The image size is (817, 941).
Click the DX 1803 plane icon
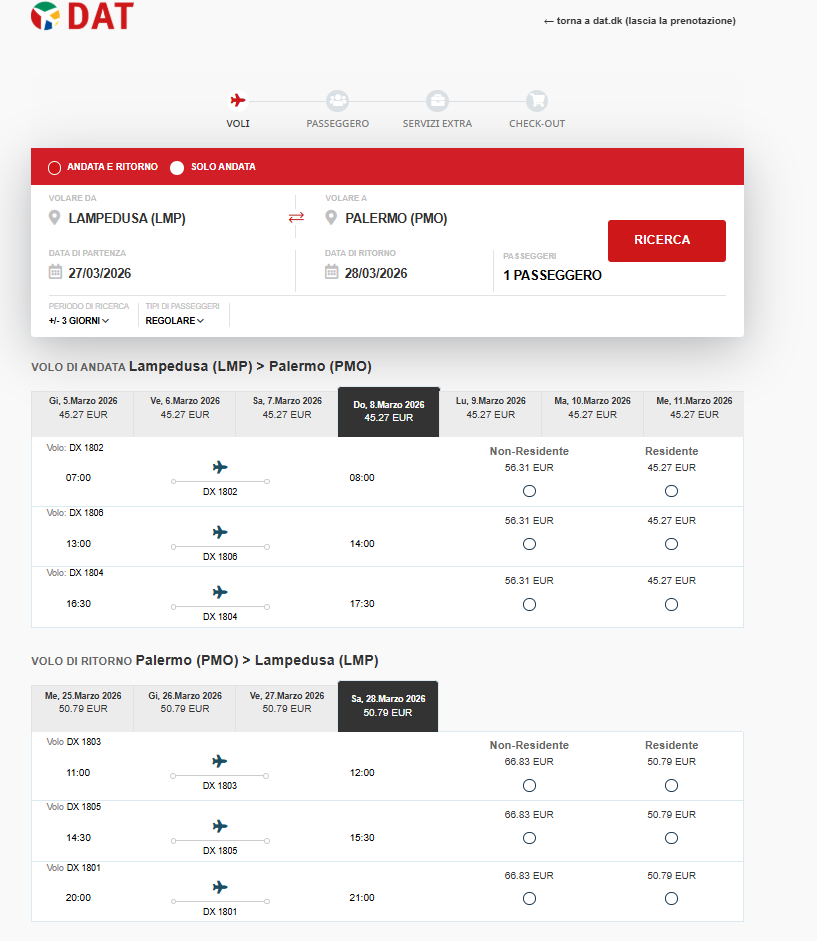pyautogui.click(x=220, y=761)
